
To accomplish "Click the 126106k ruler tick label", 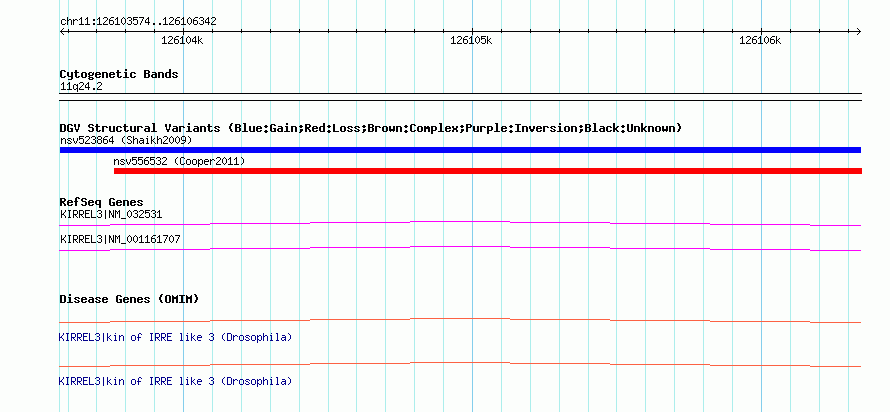I will click(x=760, y=40).
